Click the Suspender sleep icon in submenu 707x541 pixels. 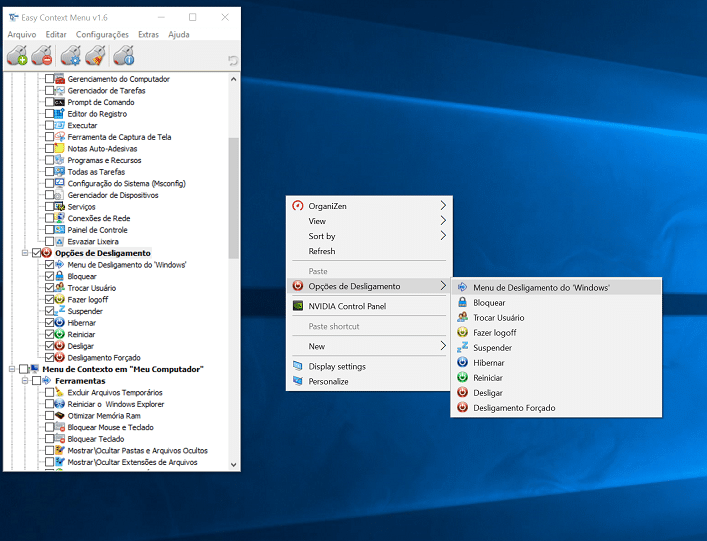click(462, 347)
